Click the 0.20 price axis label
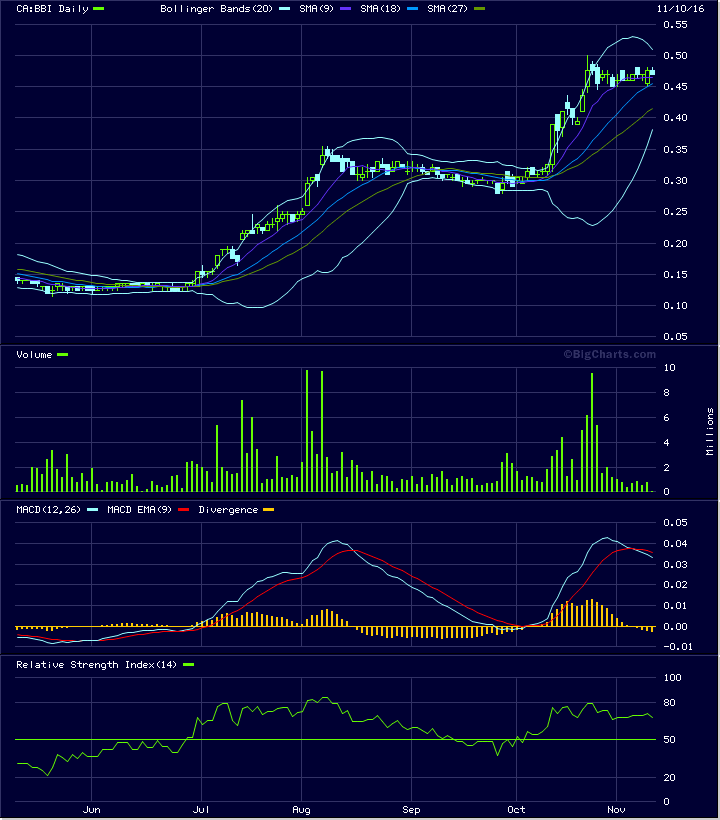Screen dimensions: 720x820 pos(675,244)
